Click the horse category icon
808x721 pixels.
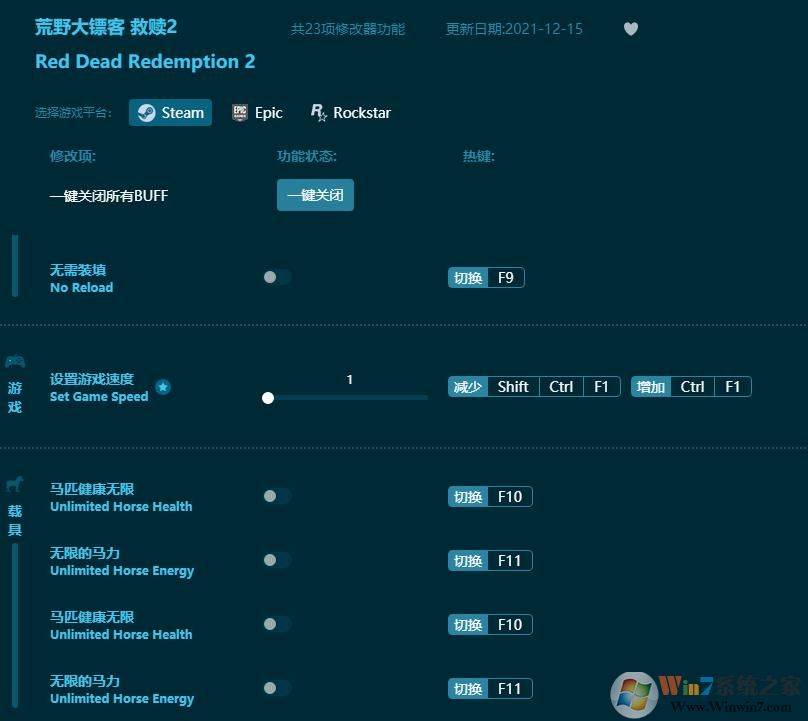point(15,484)
